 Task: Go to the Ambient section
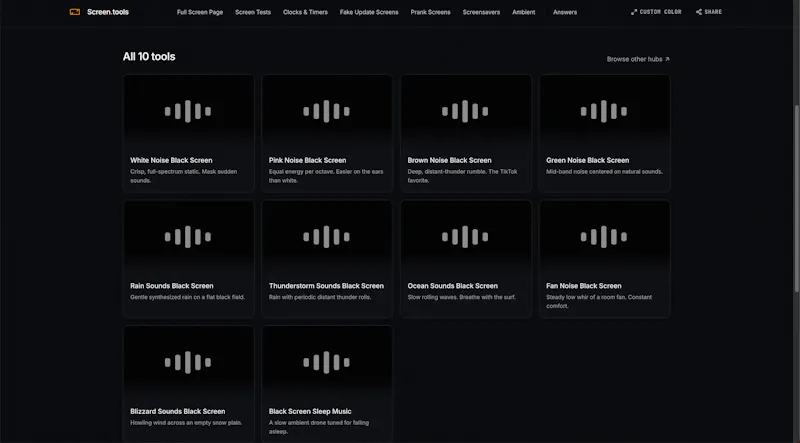click(x=523, y=12)
